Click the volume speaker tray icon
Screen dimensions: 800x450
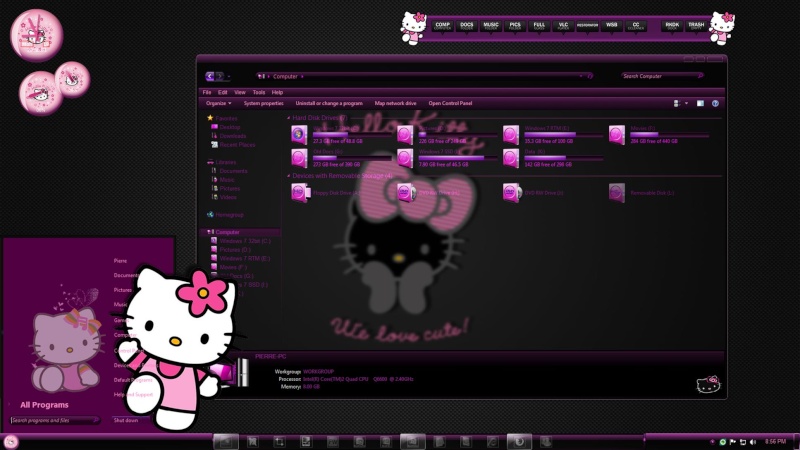point(753,442)
